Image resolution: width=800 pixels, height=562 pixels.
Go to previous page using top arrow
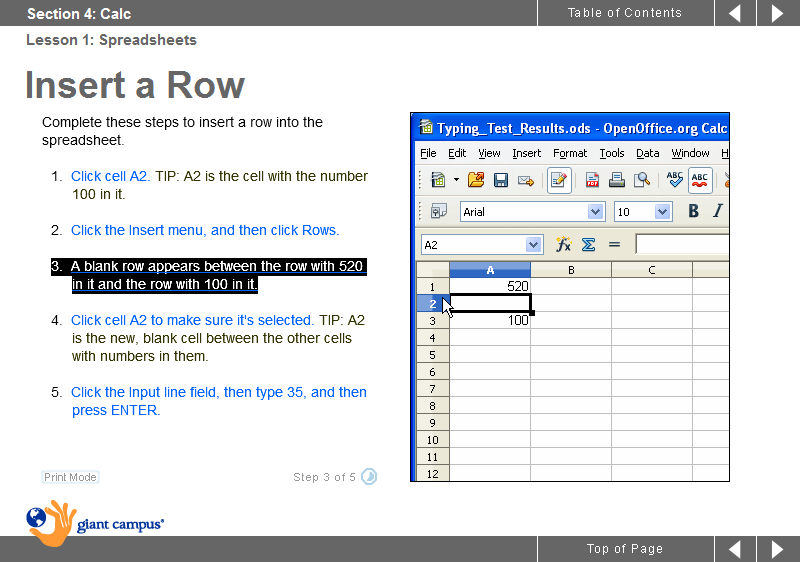click(x=735, y=13)
